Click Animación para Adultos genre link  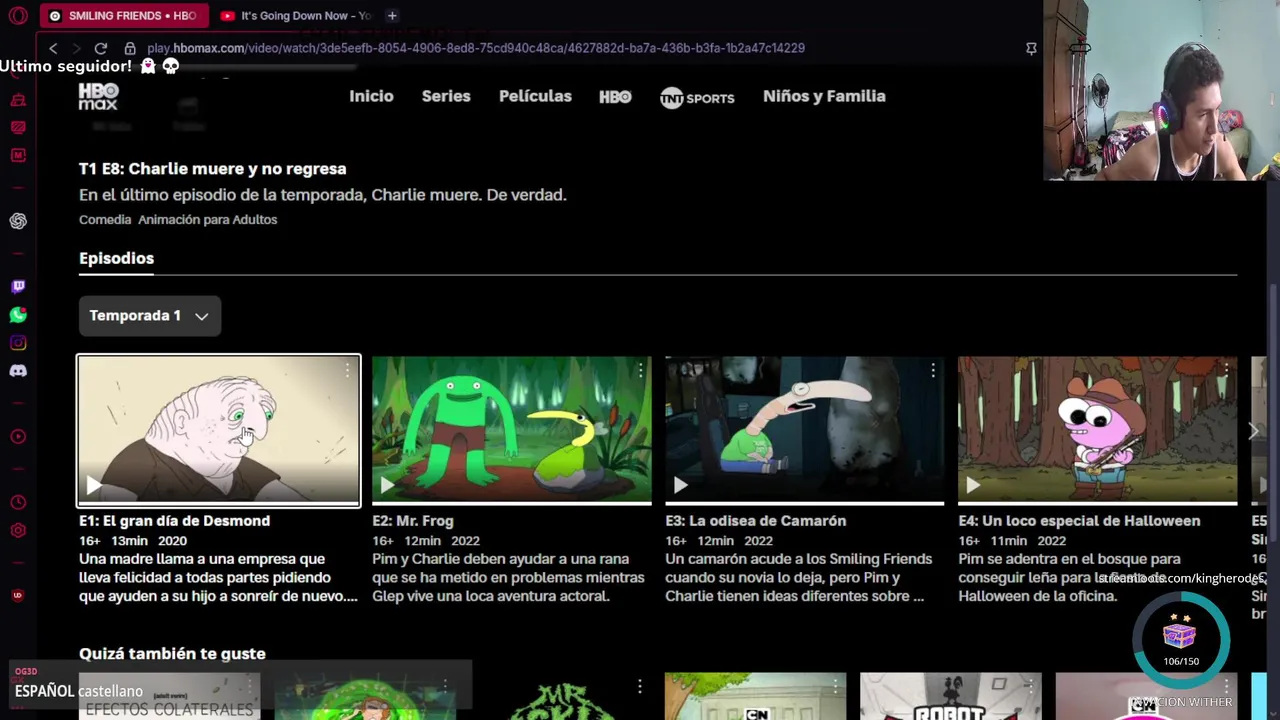(x=207, y=219)
